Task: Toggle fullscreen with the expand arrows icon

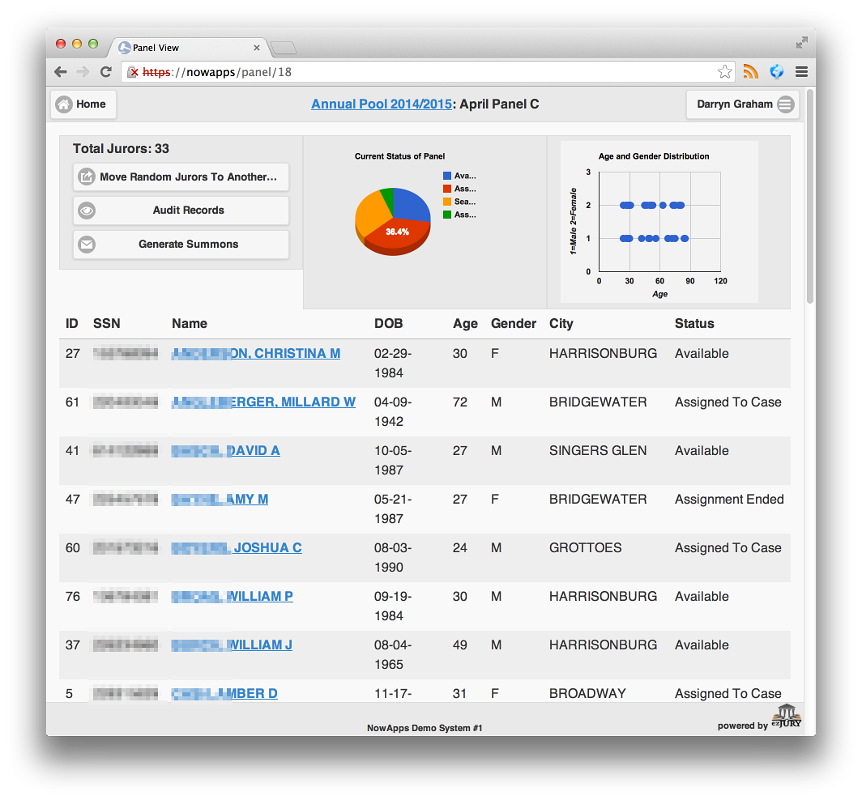Action: coord(802,42)
